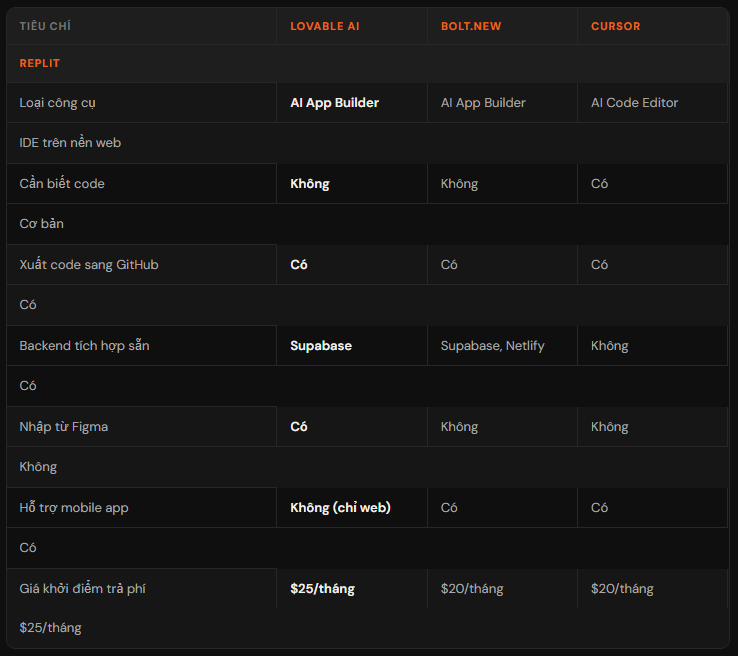Click the Bolt.new '$20/tháng' price
Viewport: 738px width, 656px height.
click(472, 589)
